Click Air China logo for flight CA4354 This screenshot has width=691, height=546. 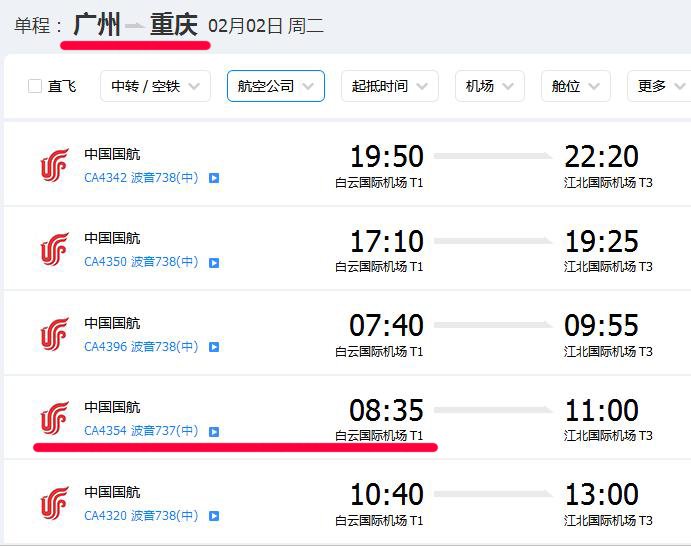click(x=55, y=418)
